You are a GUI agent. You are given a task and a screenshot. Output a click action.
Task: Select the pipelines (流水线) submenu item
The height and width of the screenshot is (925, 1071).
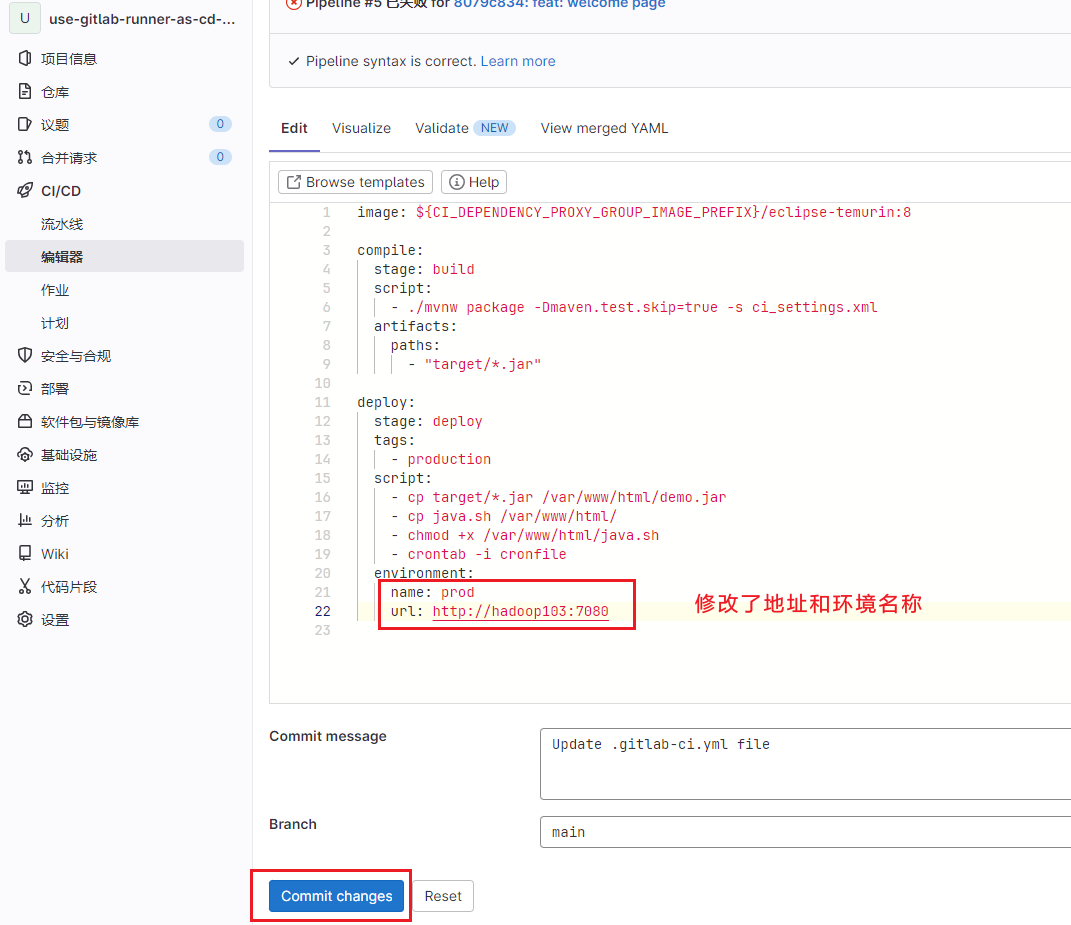coord(62,224)
